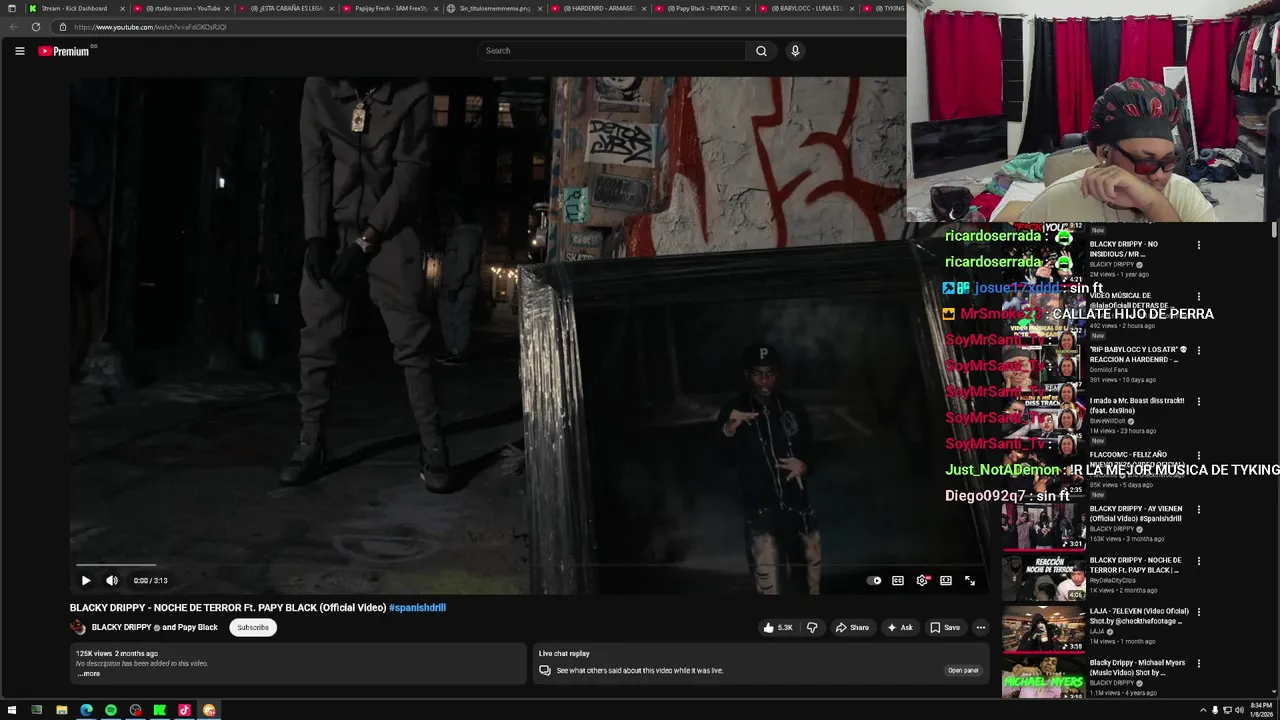Open the taskbar clock showing 8:34 PM
This screenshot has height=720, width=1280.
1262,710
